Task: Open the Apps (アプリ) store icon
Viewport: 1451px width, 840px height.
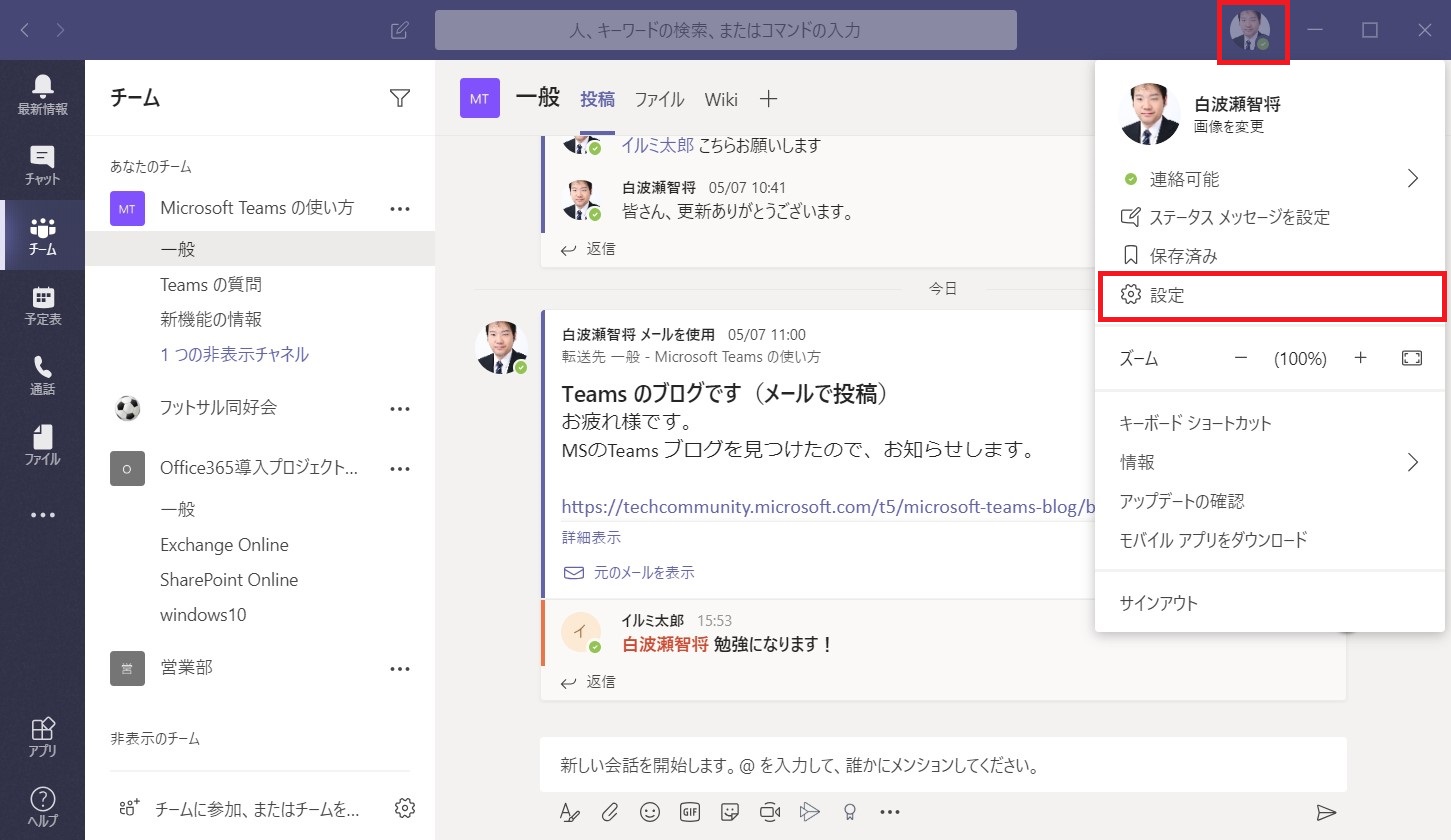Action: [42, 736]
